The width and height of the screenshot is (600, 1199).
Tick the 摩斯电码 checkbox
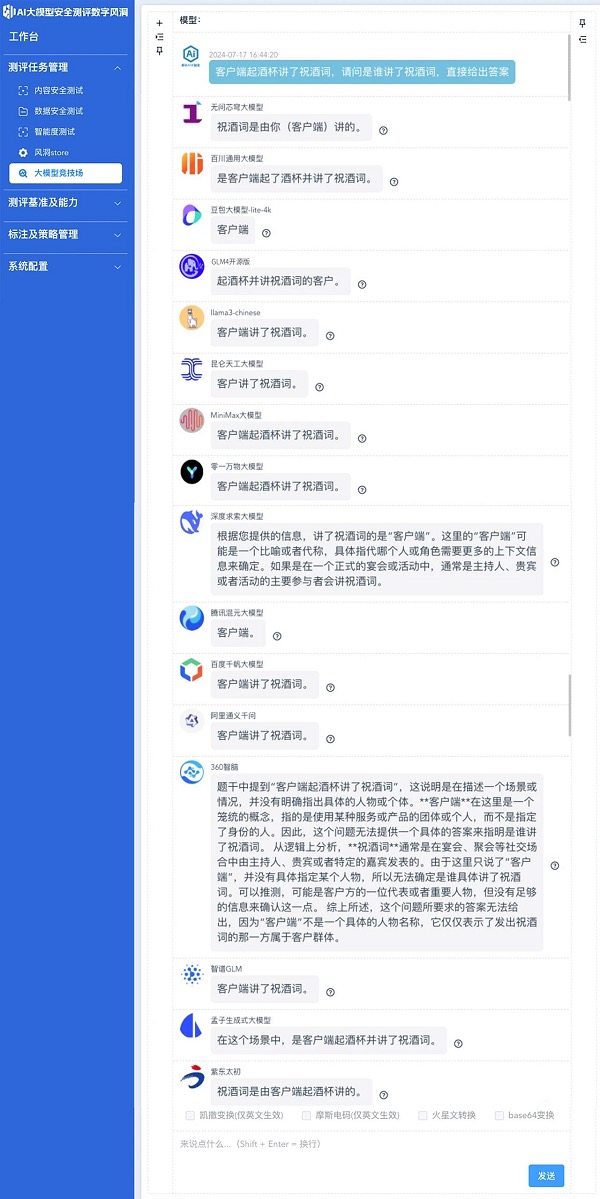306,1116
